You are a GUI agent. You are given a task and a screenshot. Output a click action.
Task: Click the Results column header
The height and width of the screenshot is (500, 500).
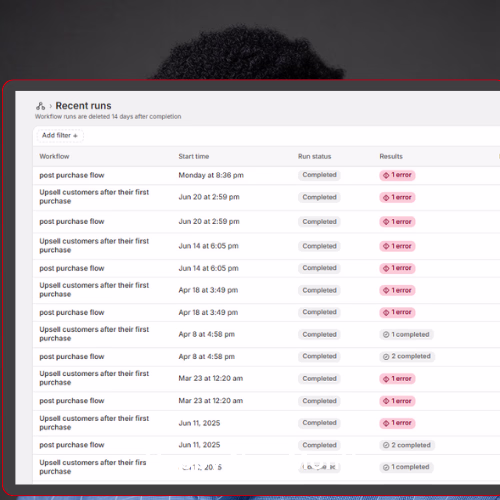coord(391,156)
